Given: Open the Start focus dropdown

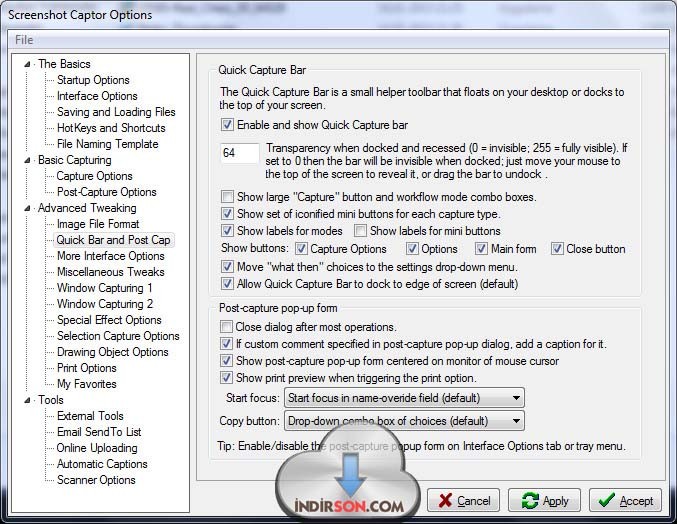Looking at the screenshot, I should (x=404, y=398).
